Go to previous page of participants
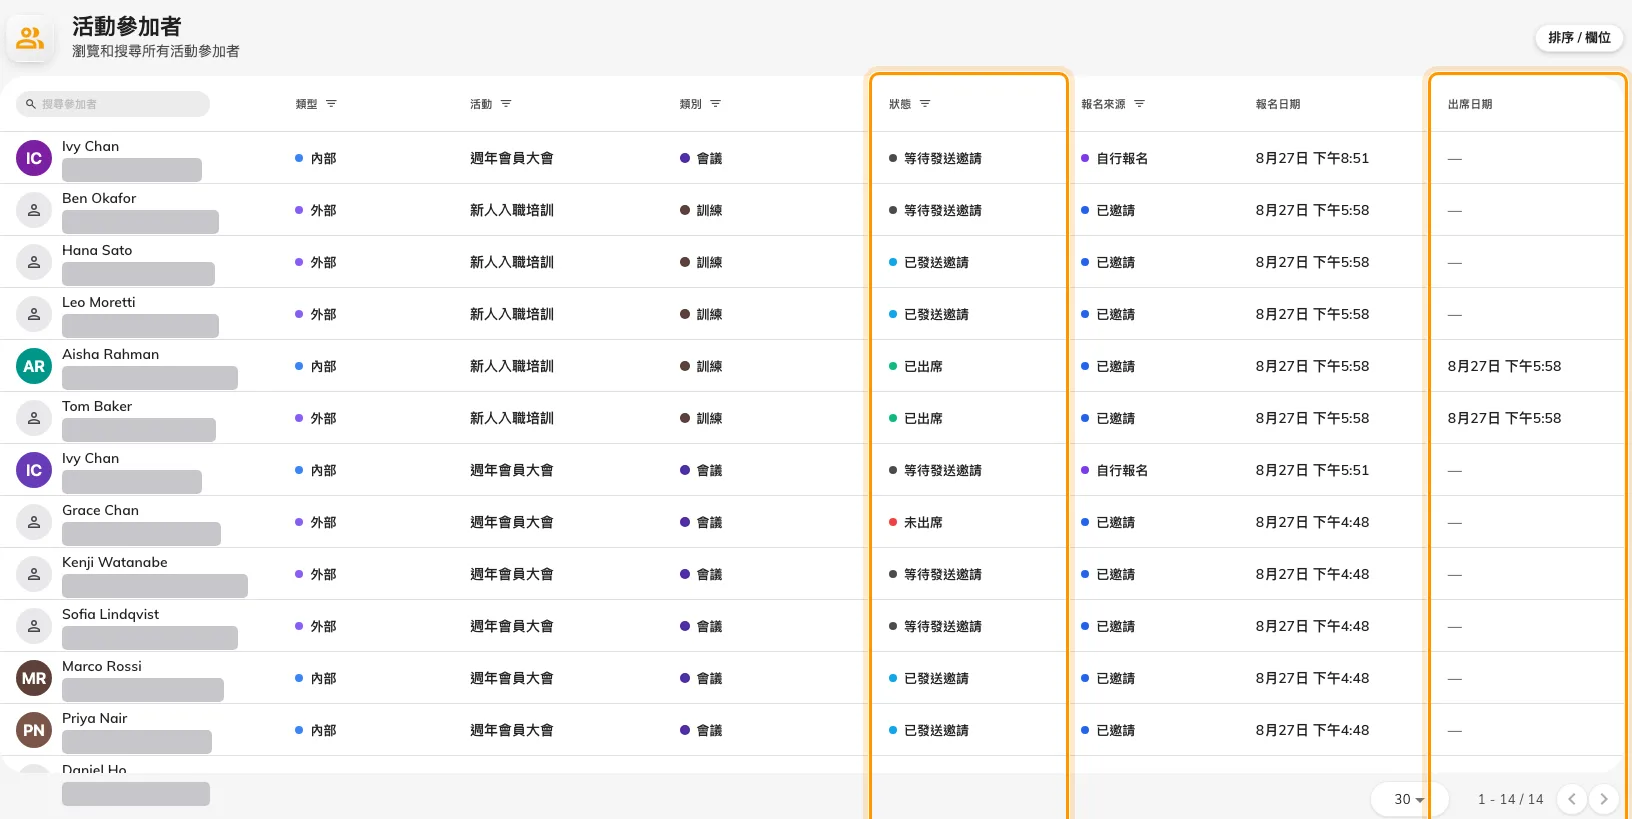 tap(1572, 799)
